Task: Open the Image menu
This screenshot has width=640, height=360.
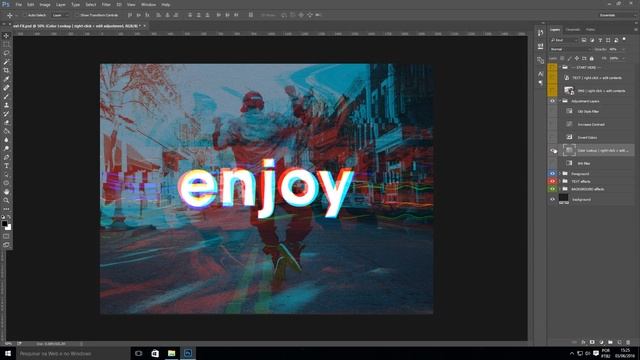Action: pos(45,4)
